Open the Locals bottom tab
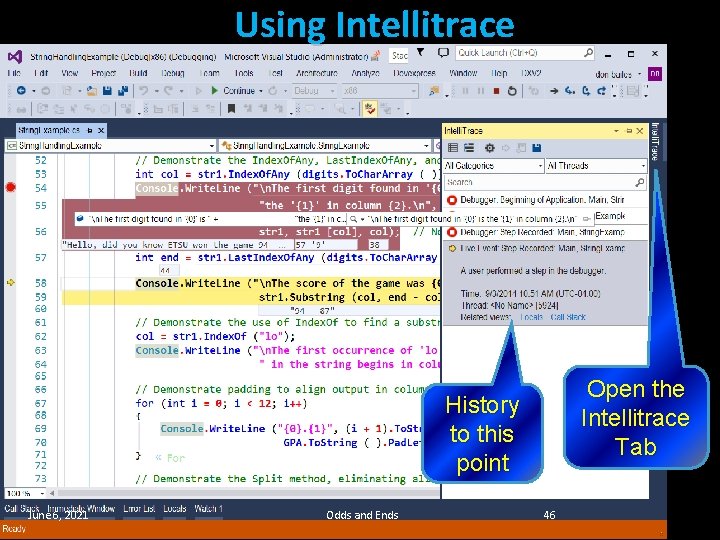720x540 pixels. tap(174, 508)
